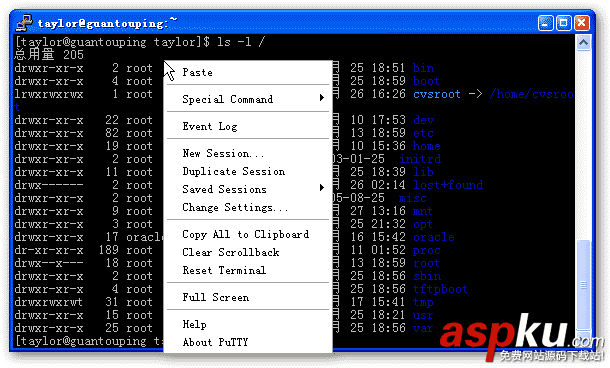Open the Event Log entry
610x368 pixels.
pos(248,126)
